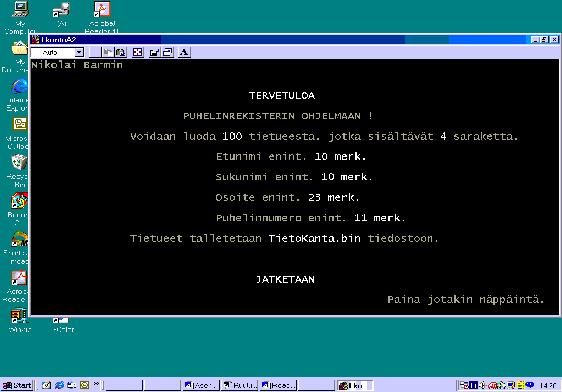The height and width of the screenshot is (392, 562).
Task: Click the first quick launch icon beside Start
Action: 47,385
